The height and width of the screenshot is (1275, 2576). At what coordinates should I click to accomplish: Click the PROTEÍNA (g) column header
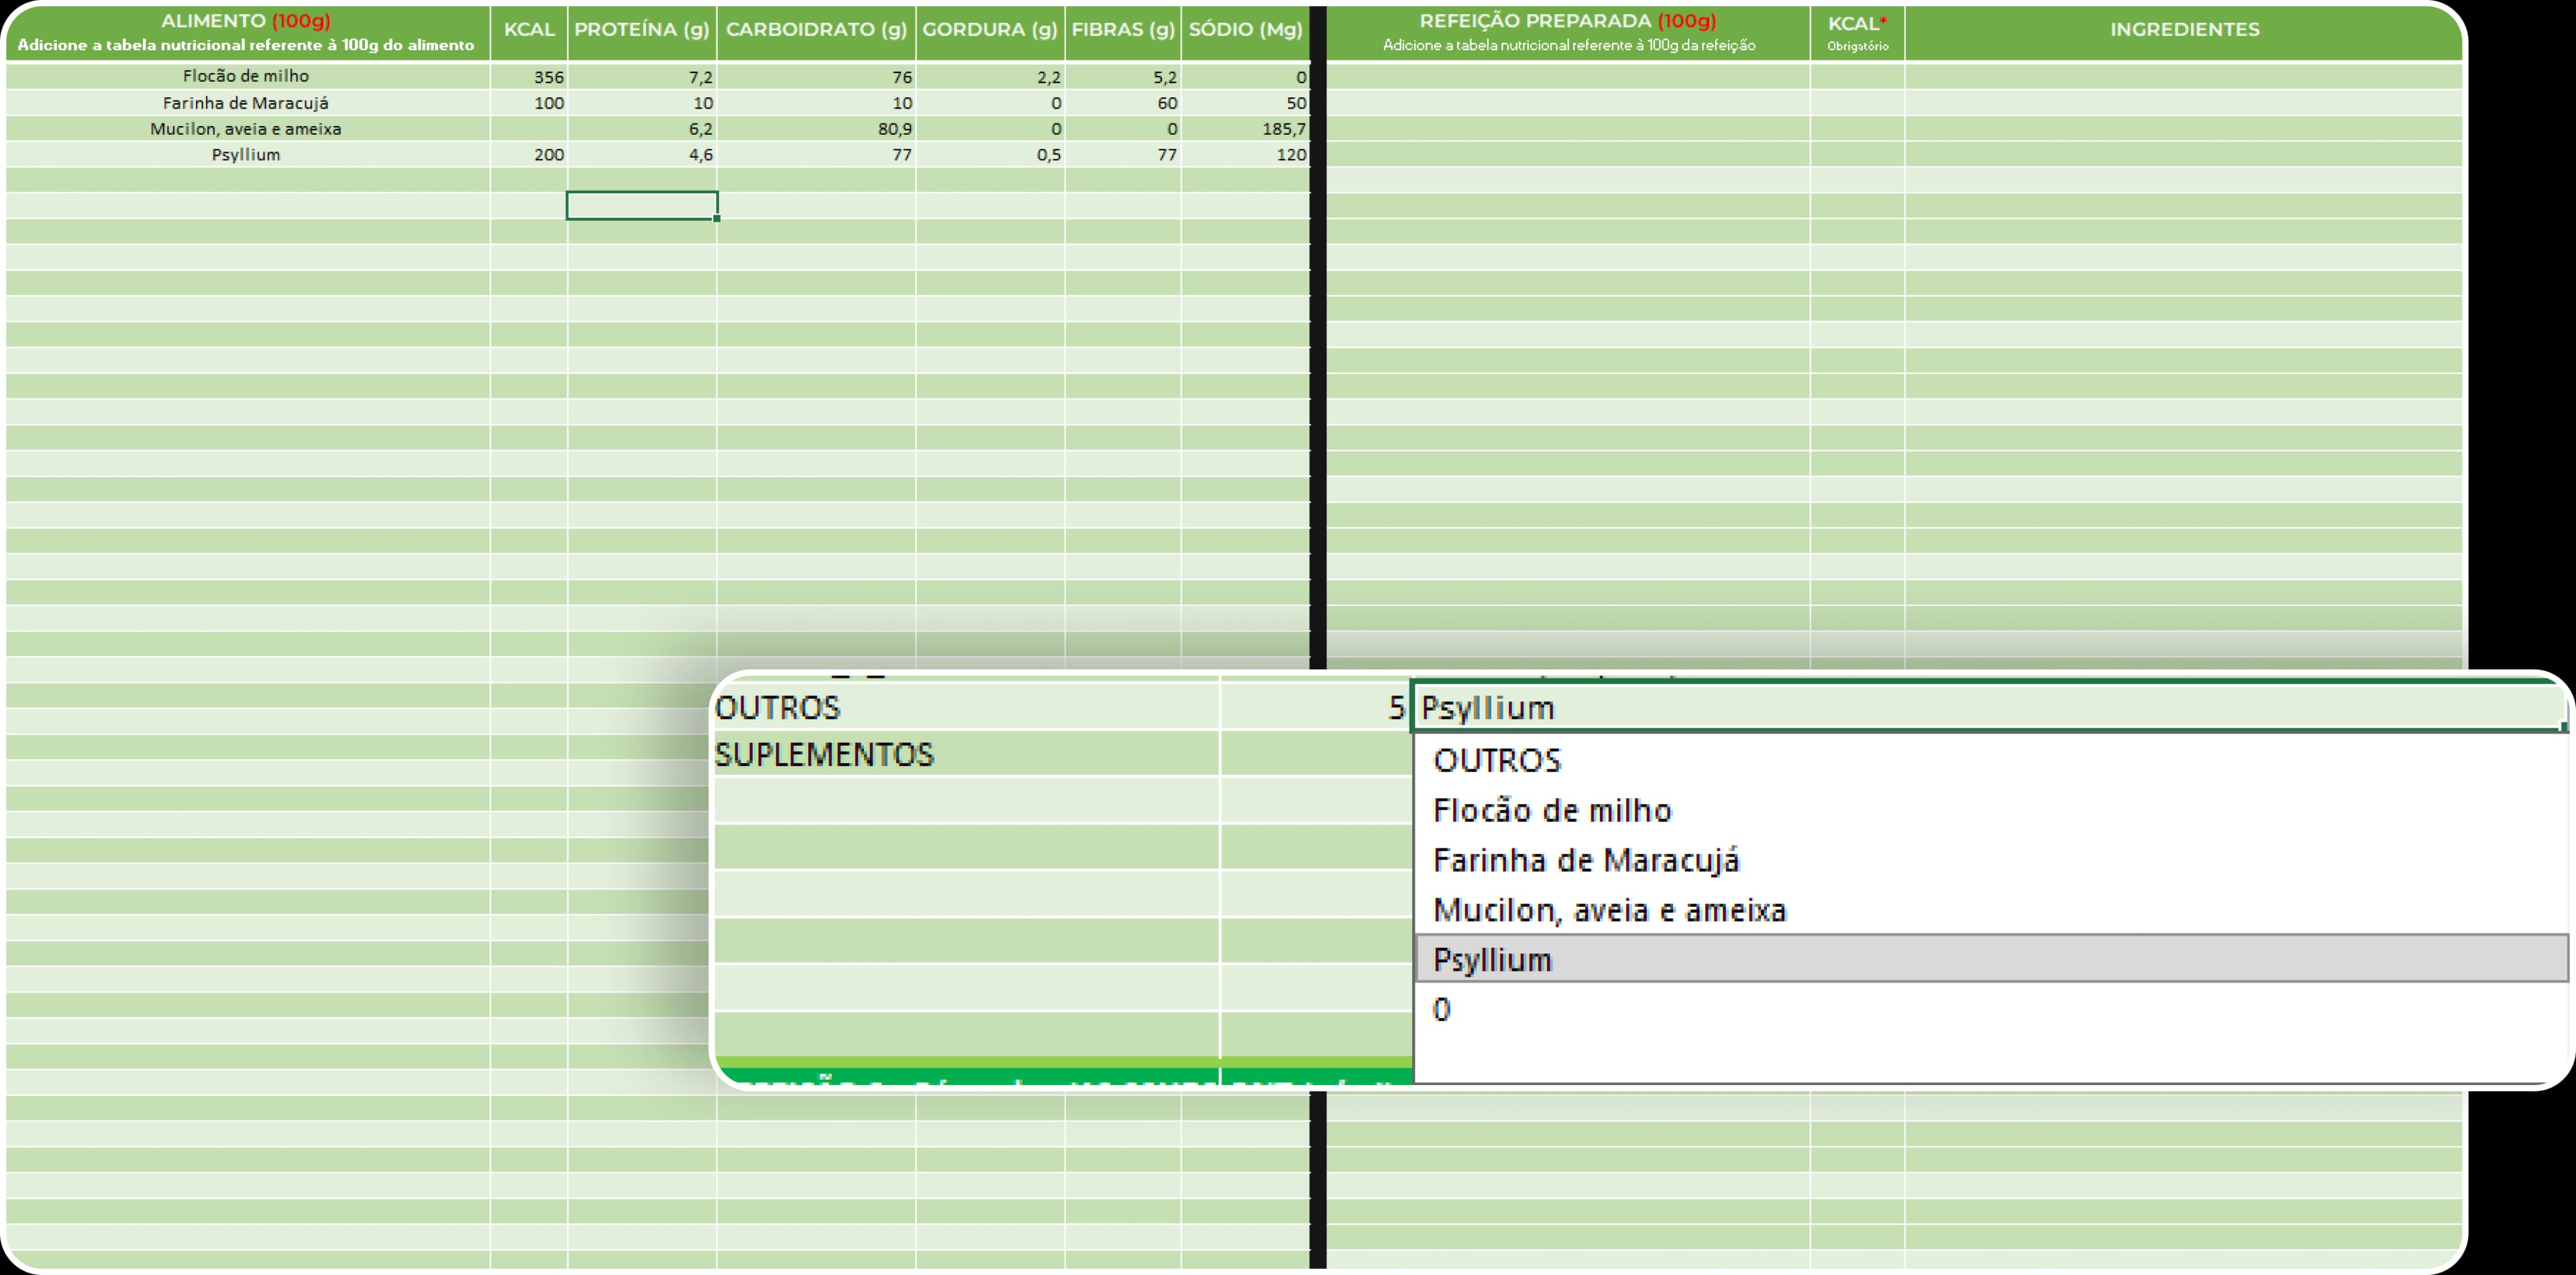coord(641,30)
